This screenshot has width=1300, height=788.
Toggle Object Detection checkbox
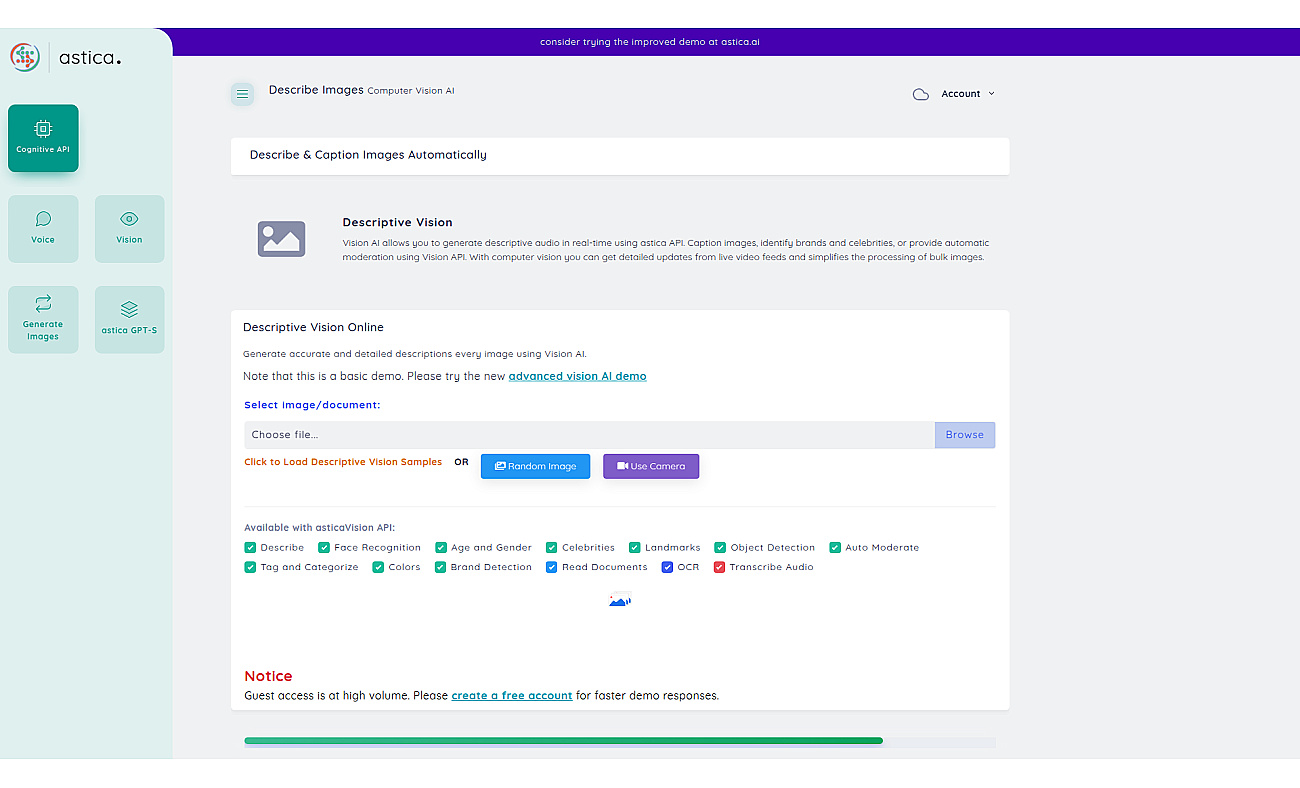[720, 548]
